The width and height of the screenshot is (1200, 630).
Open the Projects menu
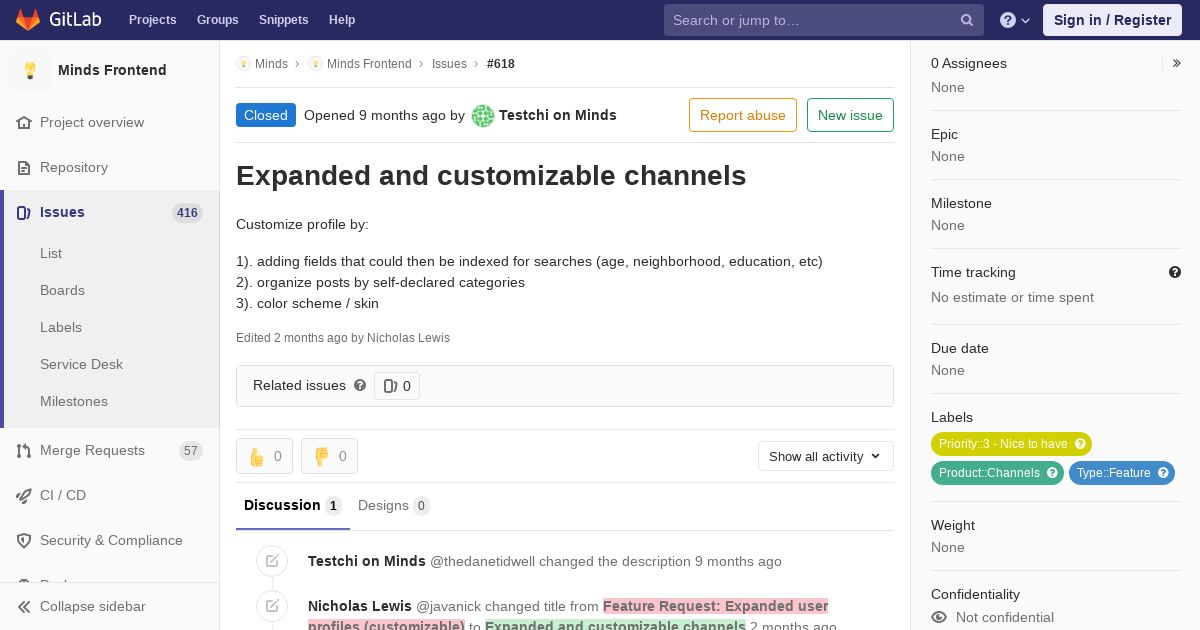(153, 20)
